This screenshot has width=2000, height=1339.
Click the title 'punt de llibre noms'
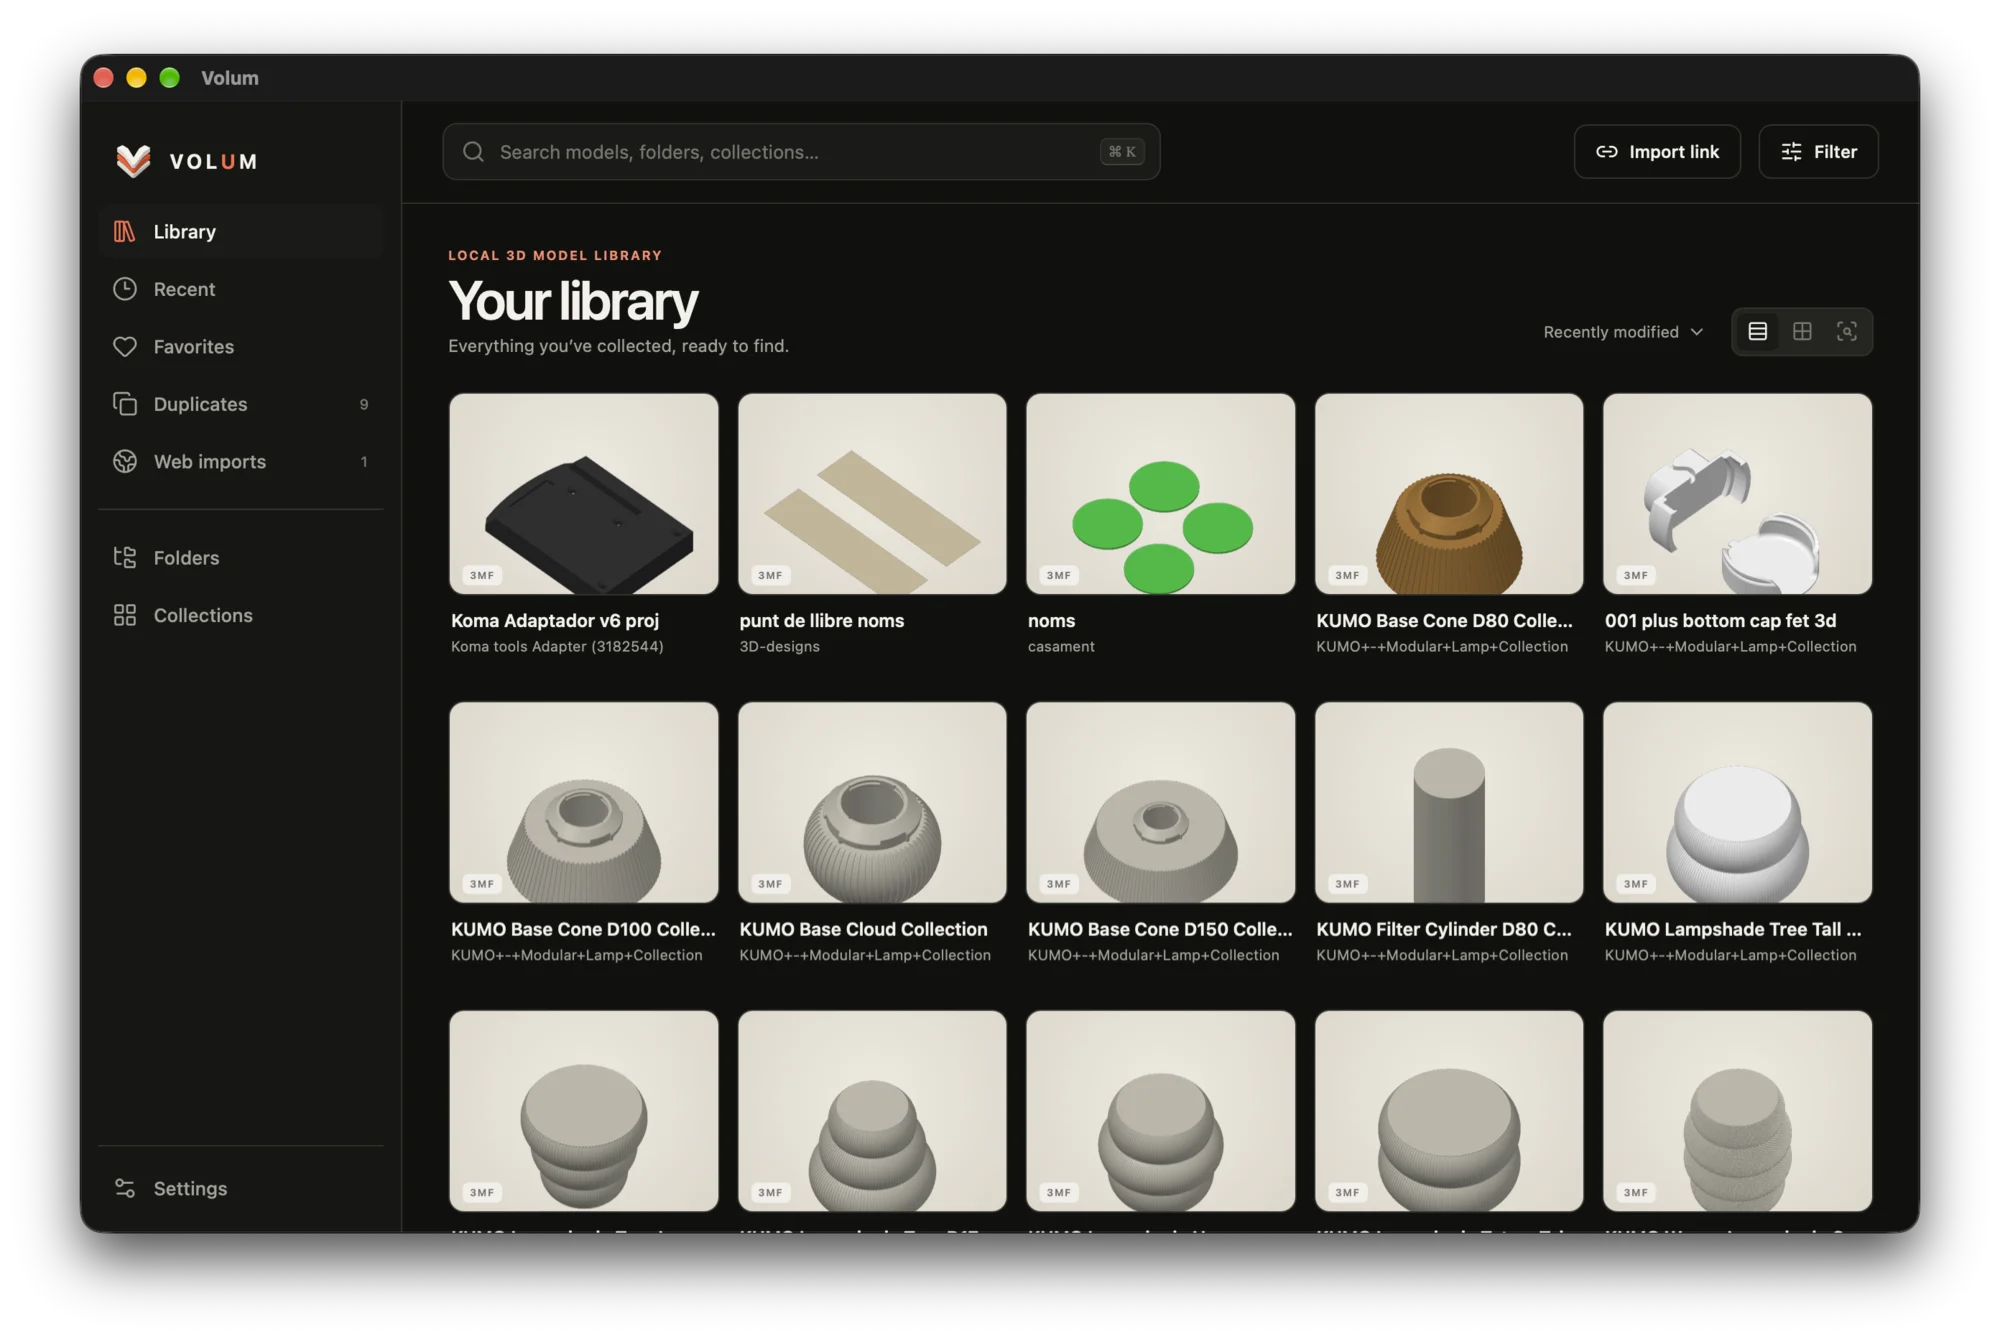(822, 621)
